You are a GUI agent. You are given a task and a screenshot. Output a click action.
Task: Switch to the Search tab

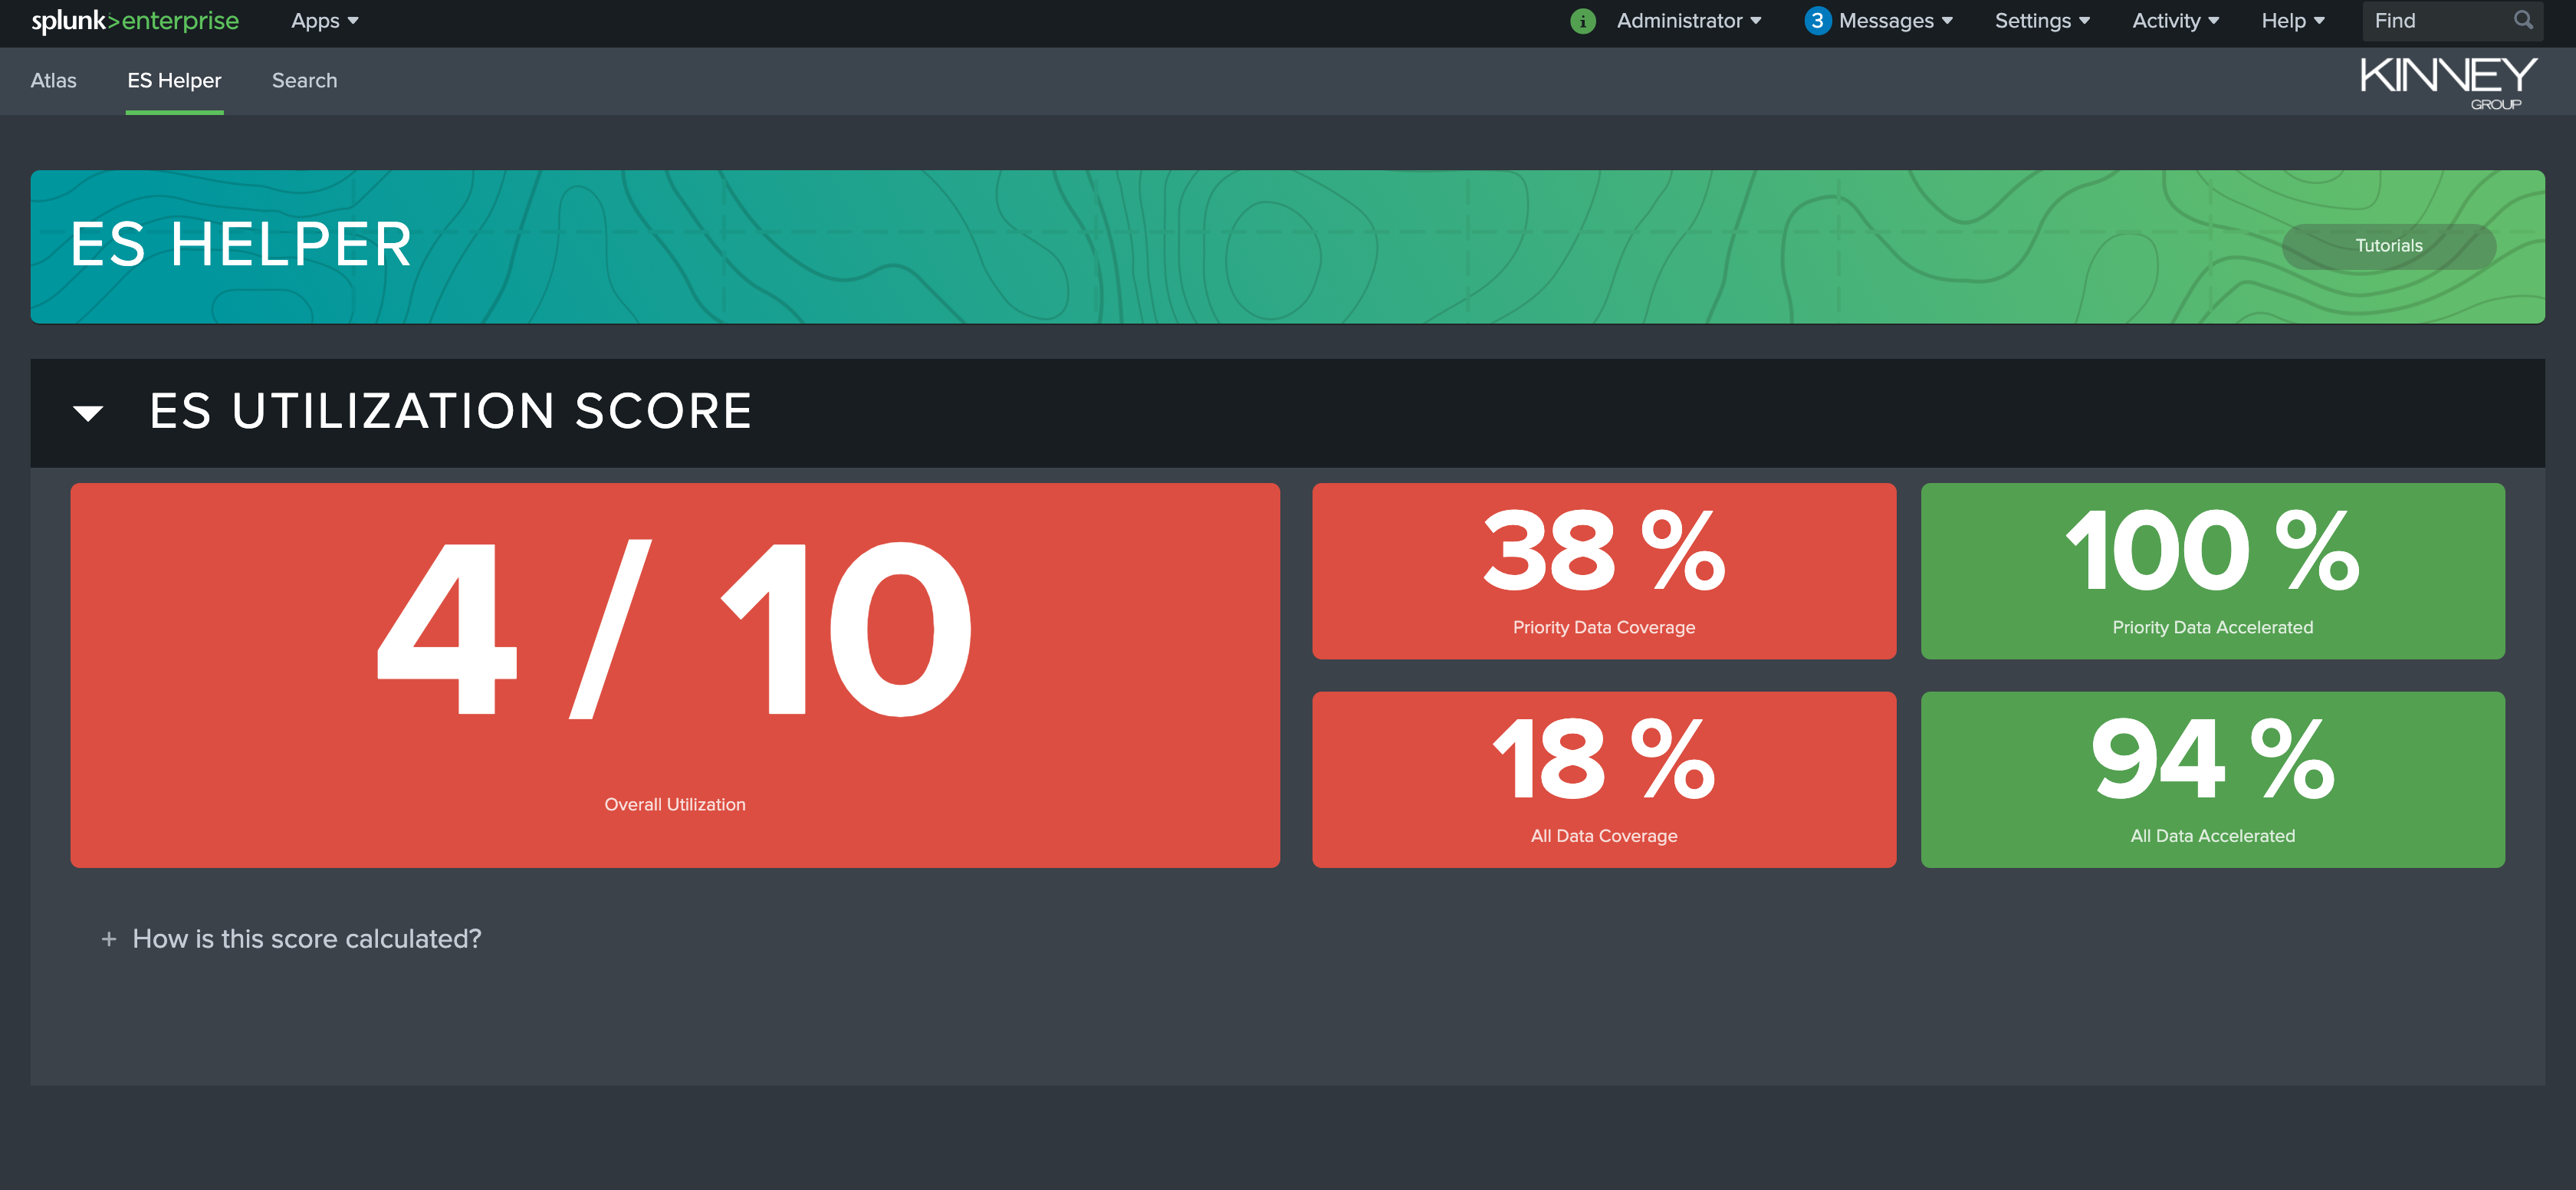pyautogui.click(x=304, y=80)
